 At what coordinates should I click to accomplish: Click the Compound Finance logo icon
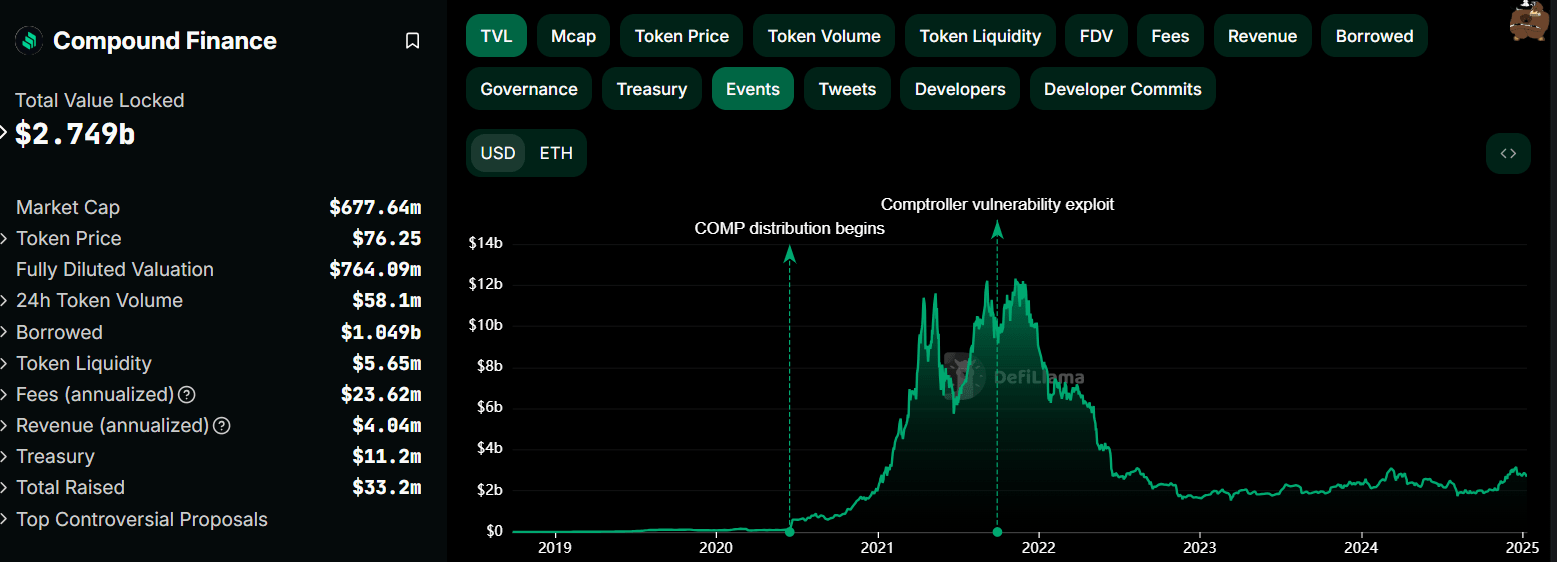pyautogui.click(x=28, y=40)
